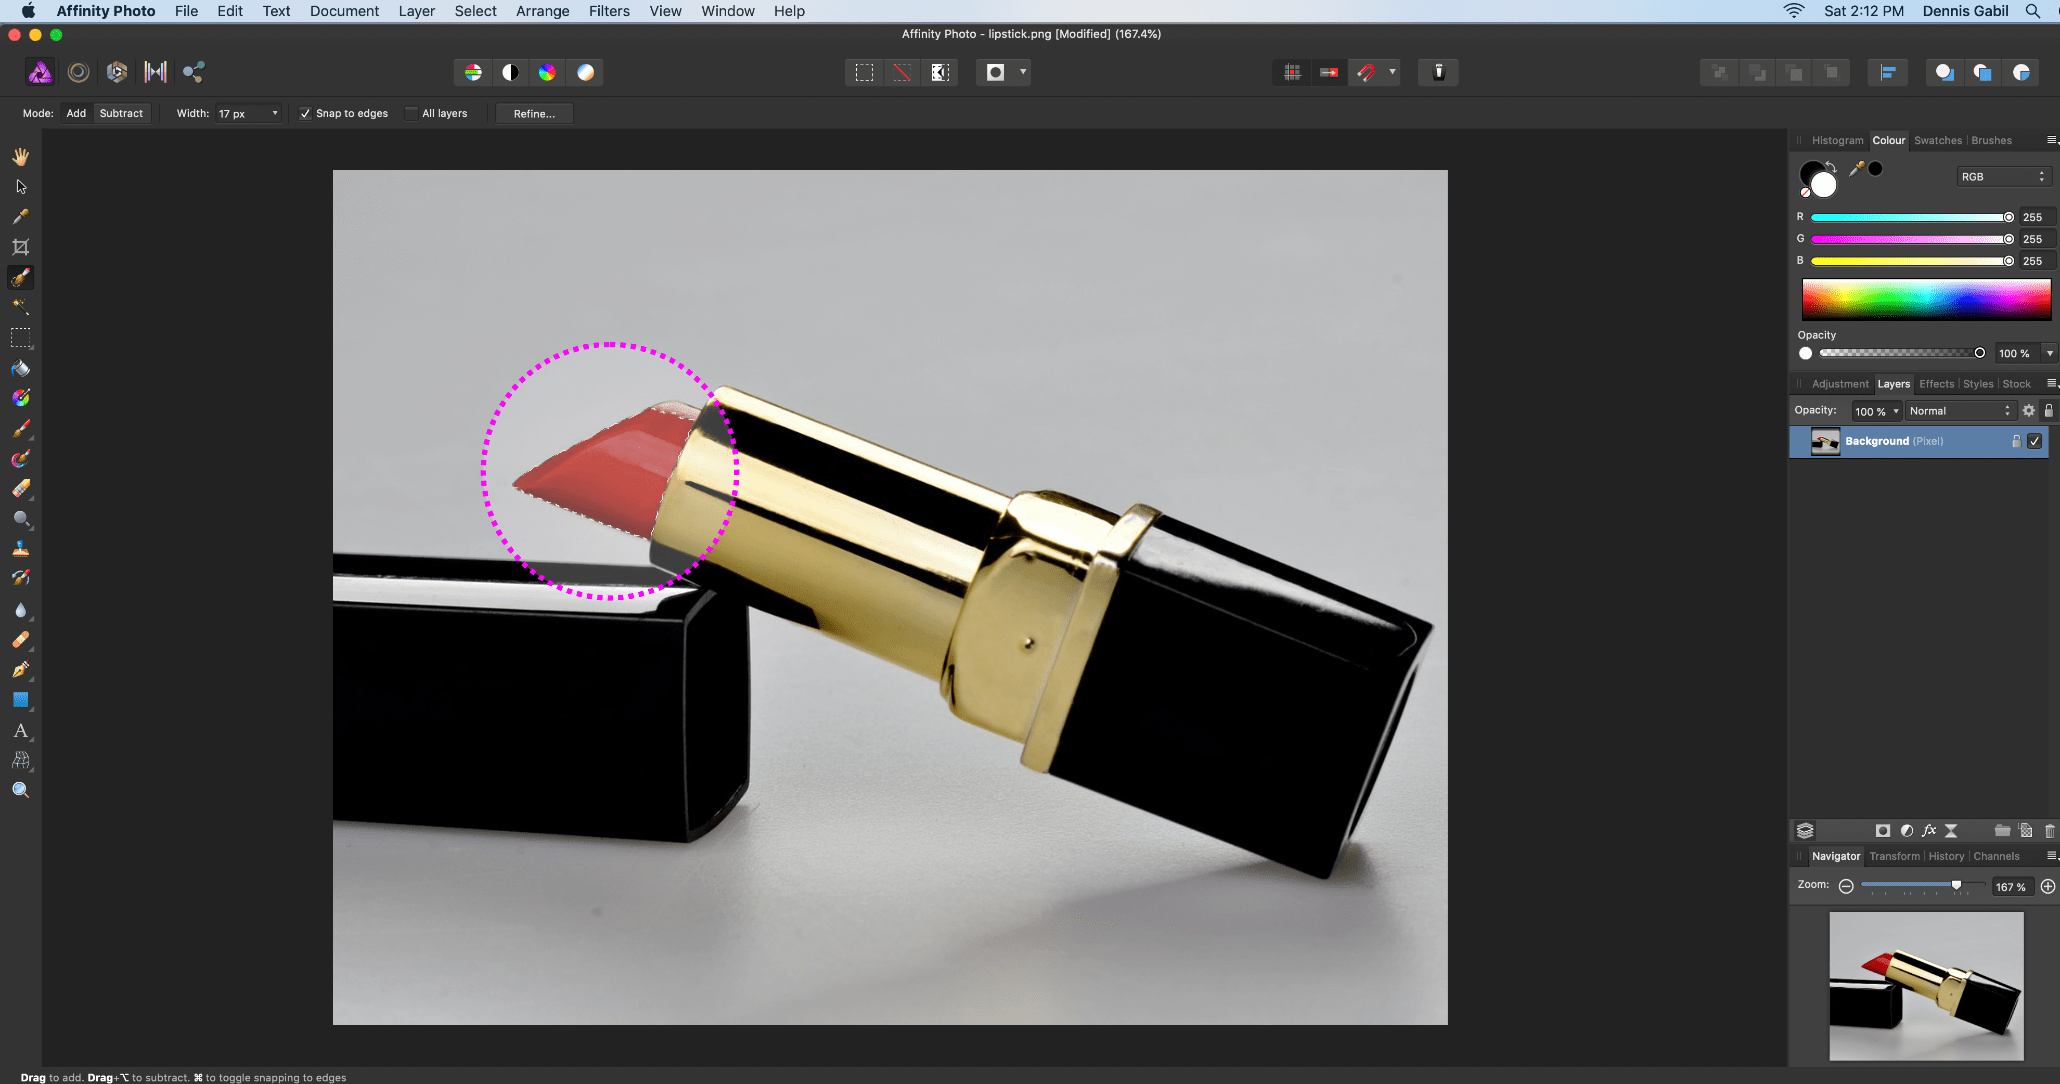Select Subtract selection mode
This screenshot has height=1084, width=2060.
pyautogui.click(x=121, y=114)
